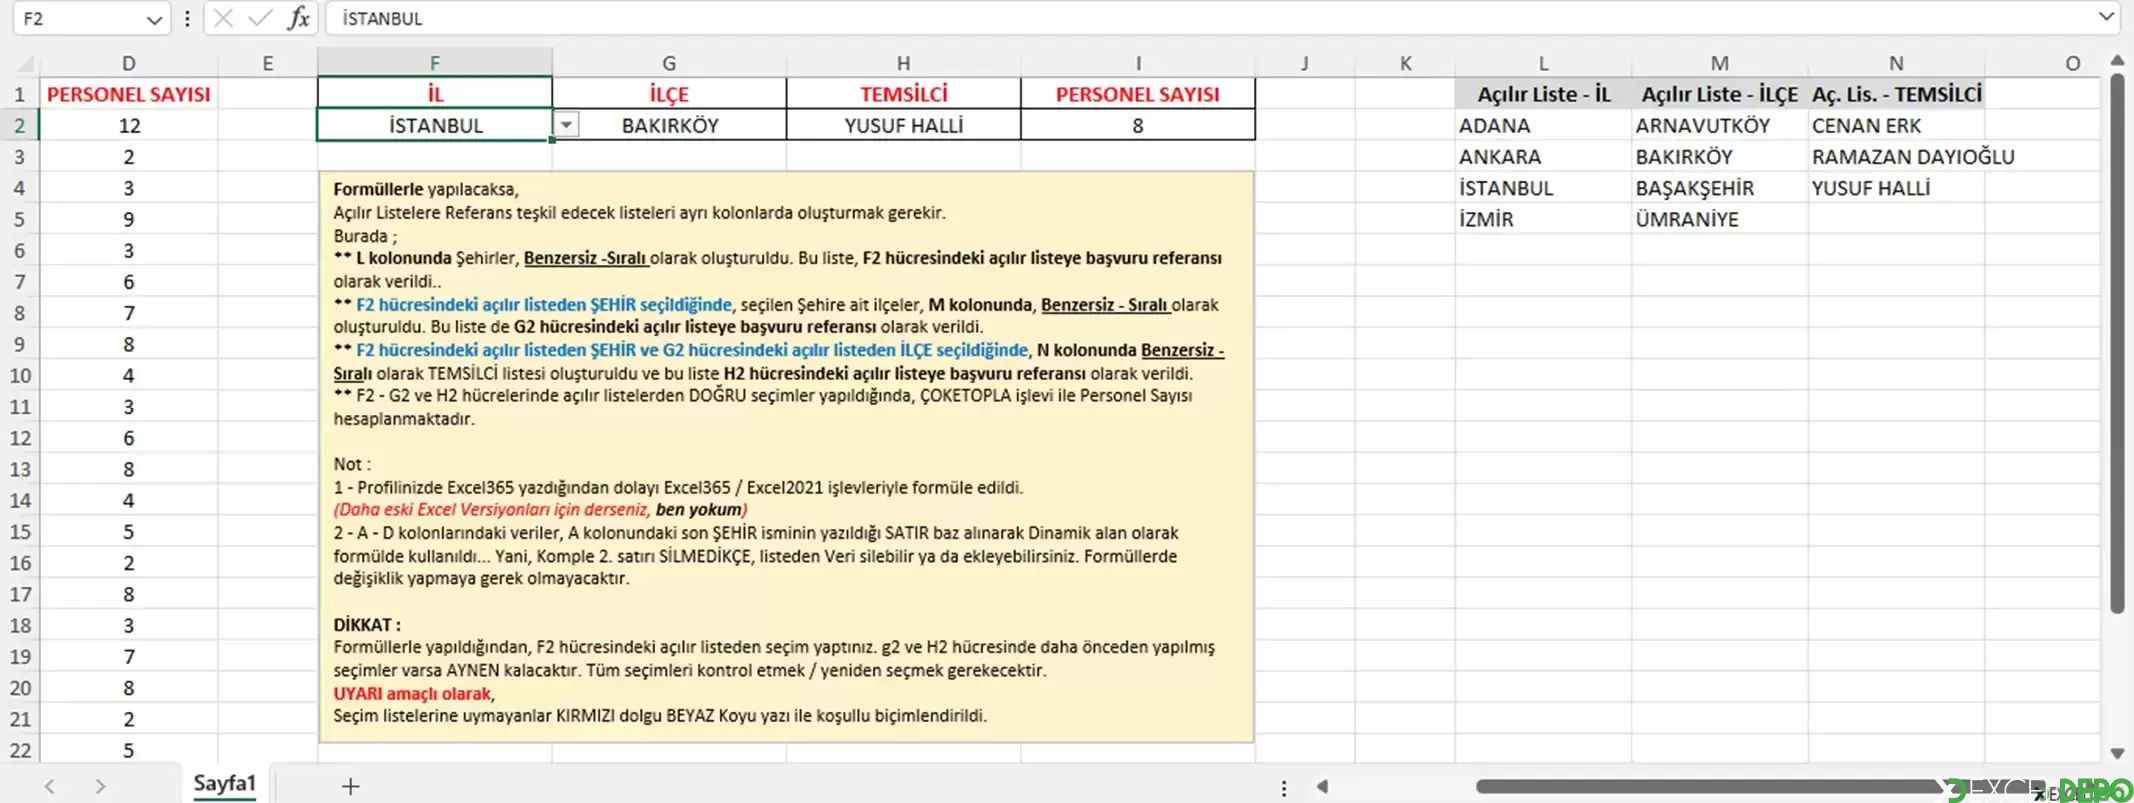Click the D1 cell PERSONEL SAYISI
2134x803 pixels.
pos(129,94)
